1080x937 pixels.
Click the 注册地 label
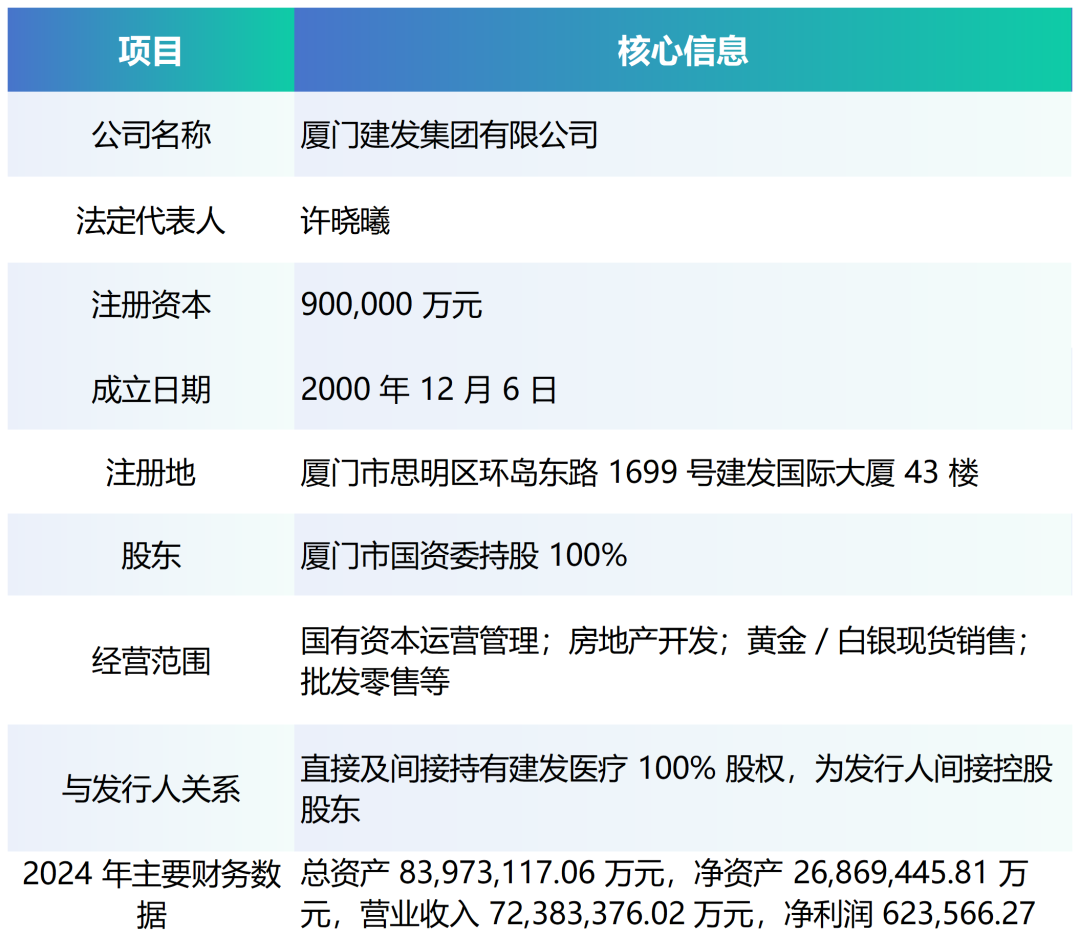(151, 473)
